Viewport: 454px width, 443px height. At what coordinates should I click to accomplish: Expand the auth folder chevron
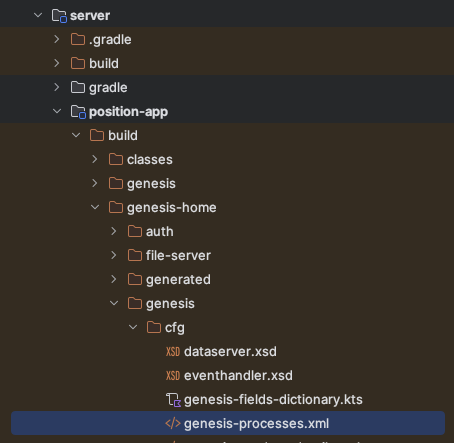click(x=114, y=231)
